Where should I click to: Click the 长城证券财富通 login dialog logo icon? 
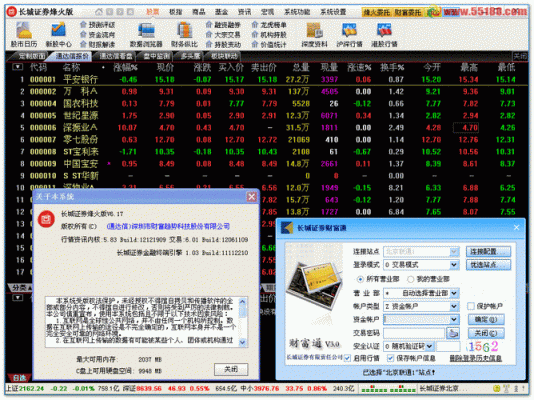(287, 228)
